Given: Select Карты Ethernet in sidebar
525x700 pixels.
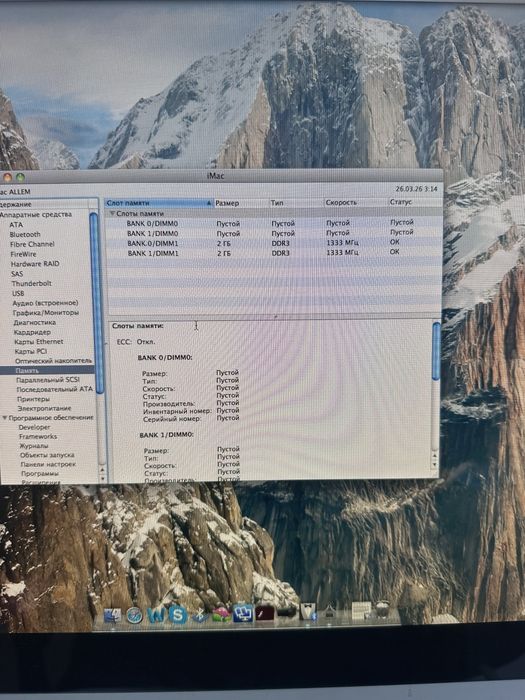Looking at the screenshot, I should (39, 342).
